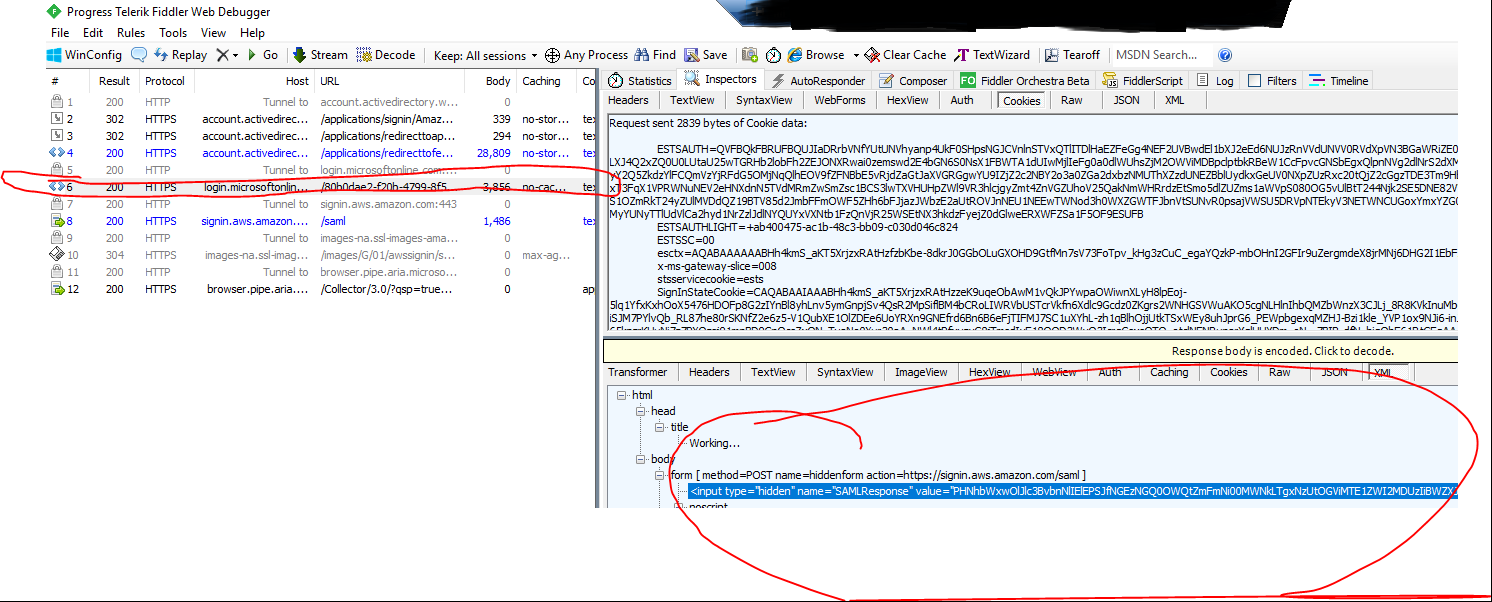Select the SAMLResponse hidden input node

coord(1072,492)
